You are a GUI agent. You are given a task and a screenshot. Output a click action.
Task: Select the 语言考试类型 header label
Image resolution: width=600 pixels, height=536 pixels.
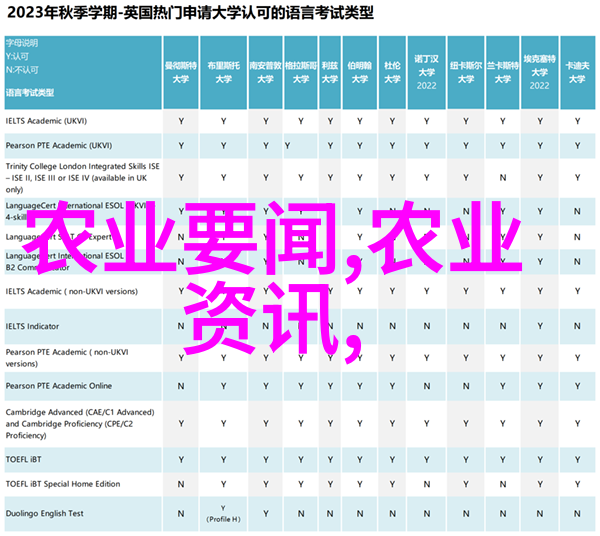[x=30, y=93]
